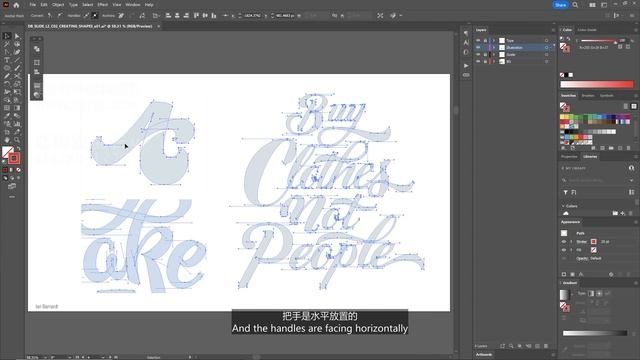Hide the Illustration layer

click(x=478, y=47)
